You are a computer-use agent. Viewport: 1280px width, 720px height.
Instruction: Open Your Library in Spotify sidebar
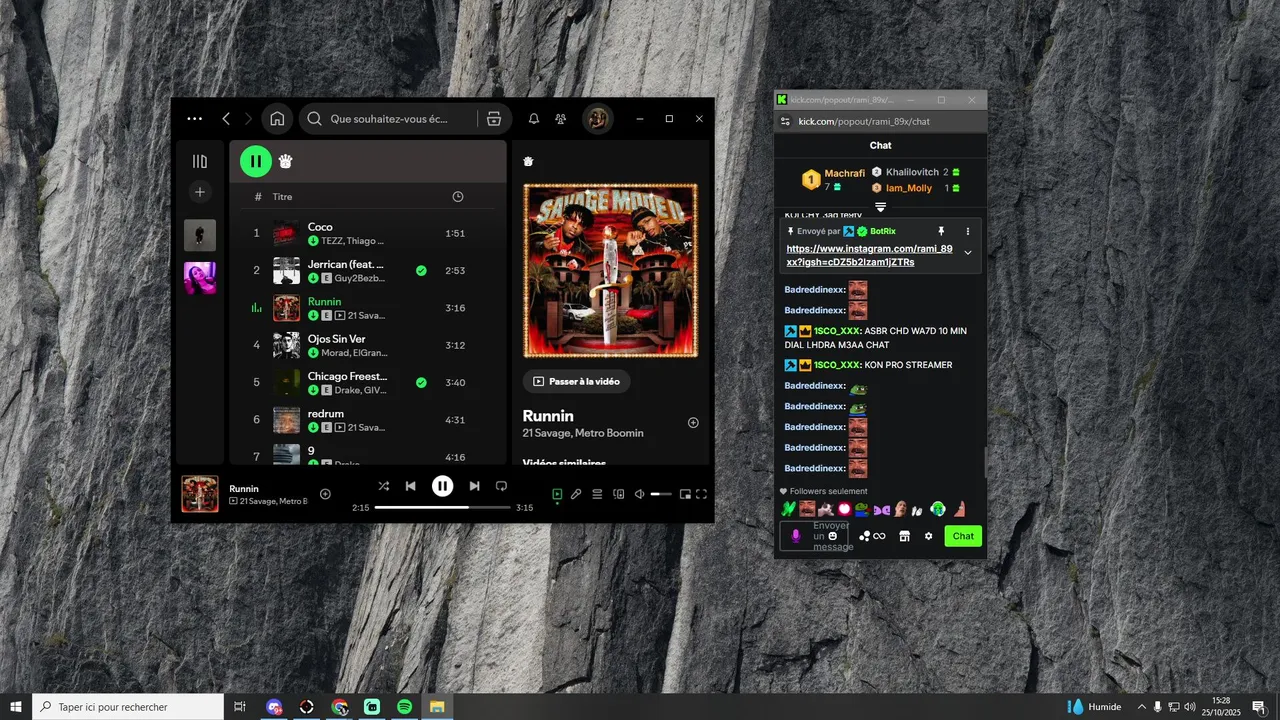(200, 161)
